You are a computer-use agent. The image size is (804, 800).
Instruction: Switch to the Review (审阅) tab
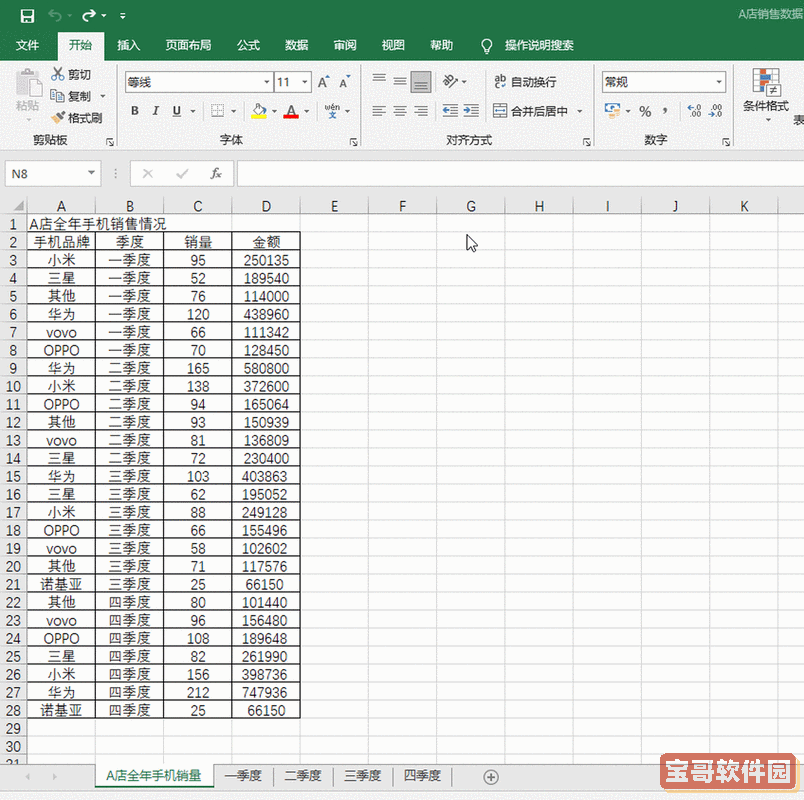click(345, 45)
